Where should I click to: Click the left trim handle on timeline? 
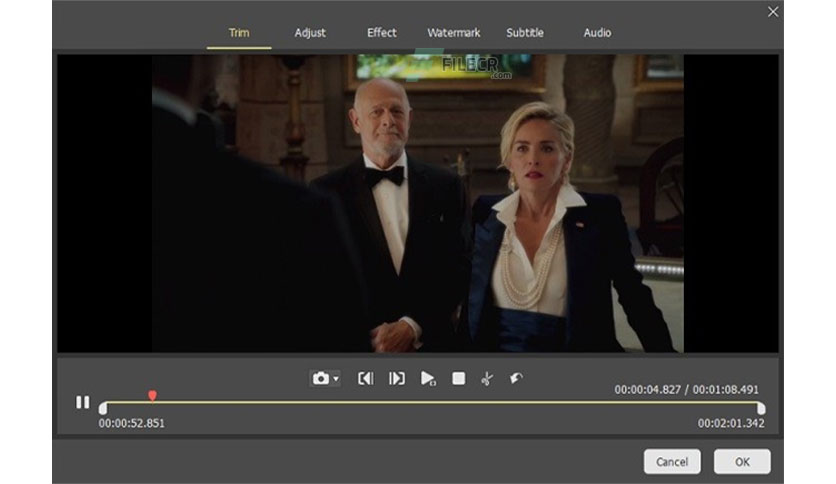click(x=103, y=408)
